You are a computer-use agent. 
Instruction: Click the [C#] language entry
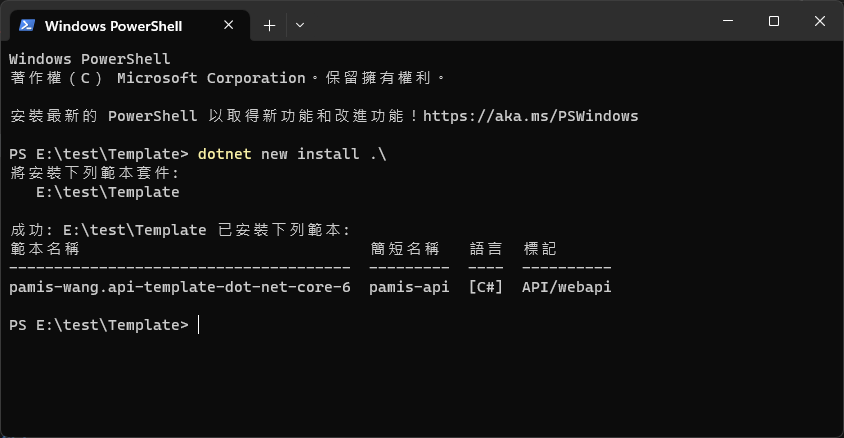pos(486,287)
